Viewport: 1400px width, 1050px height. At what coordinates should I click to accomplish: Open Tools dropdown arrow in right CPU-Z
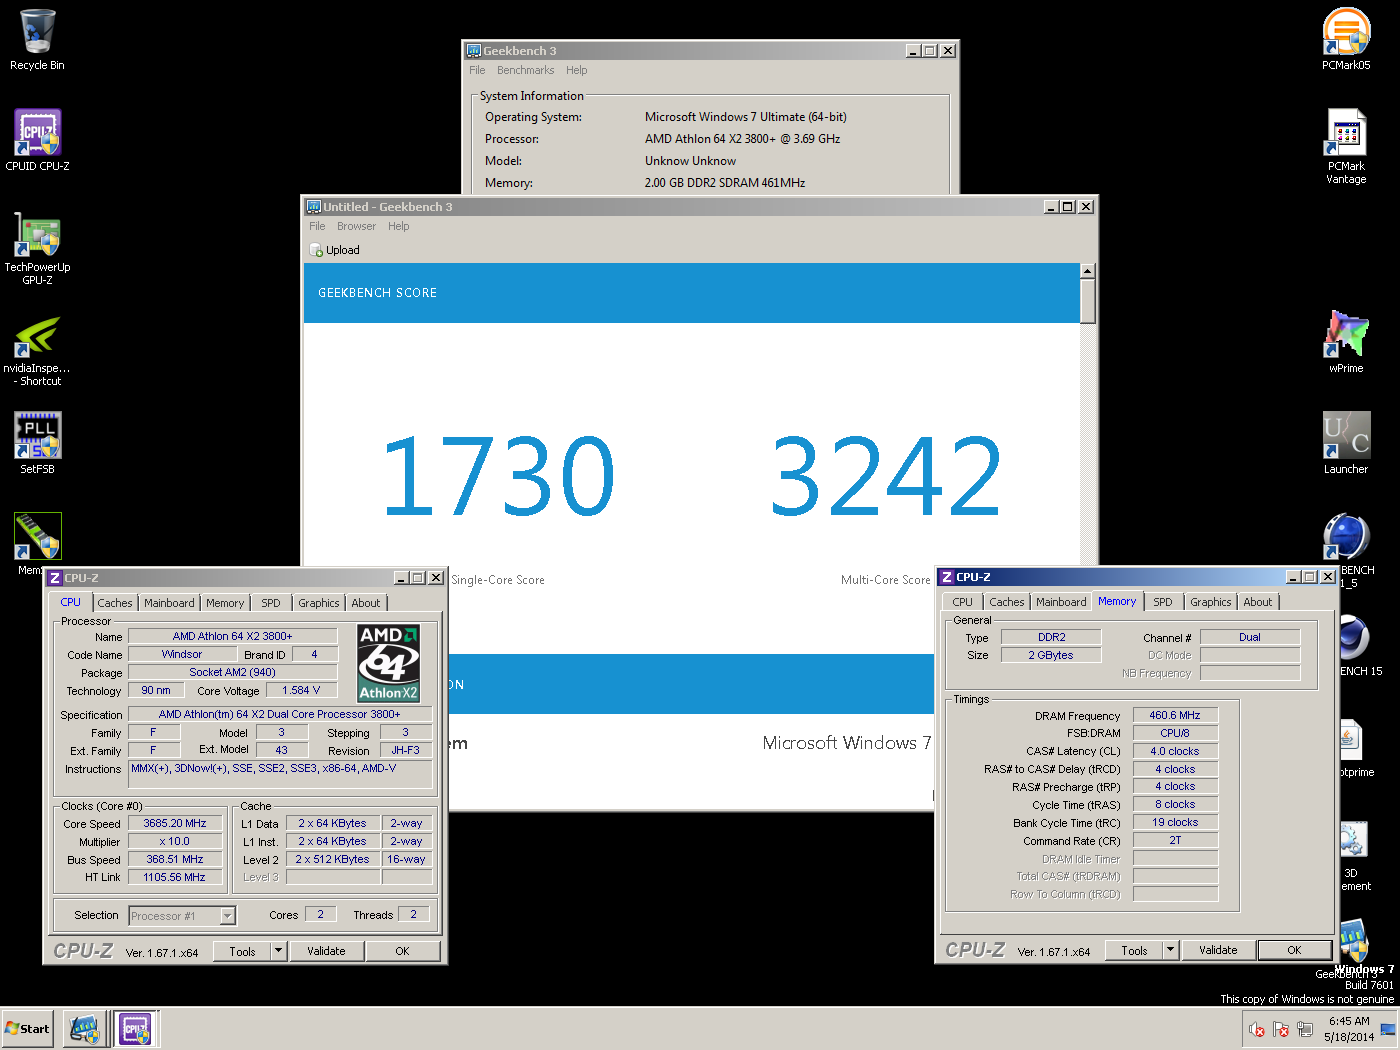[1171, 950]
